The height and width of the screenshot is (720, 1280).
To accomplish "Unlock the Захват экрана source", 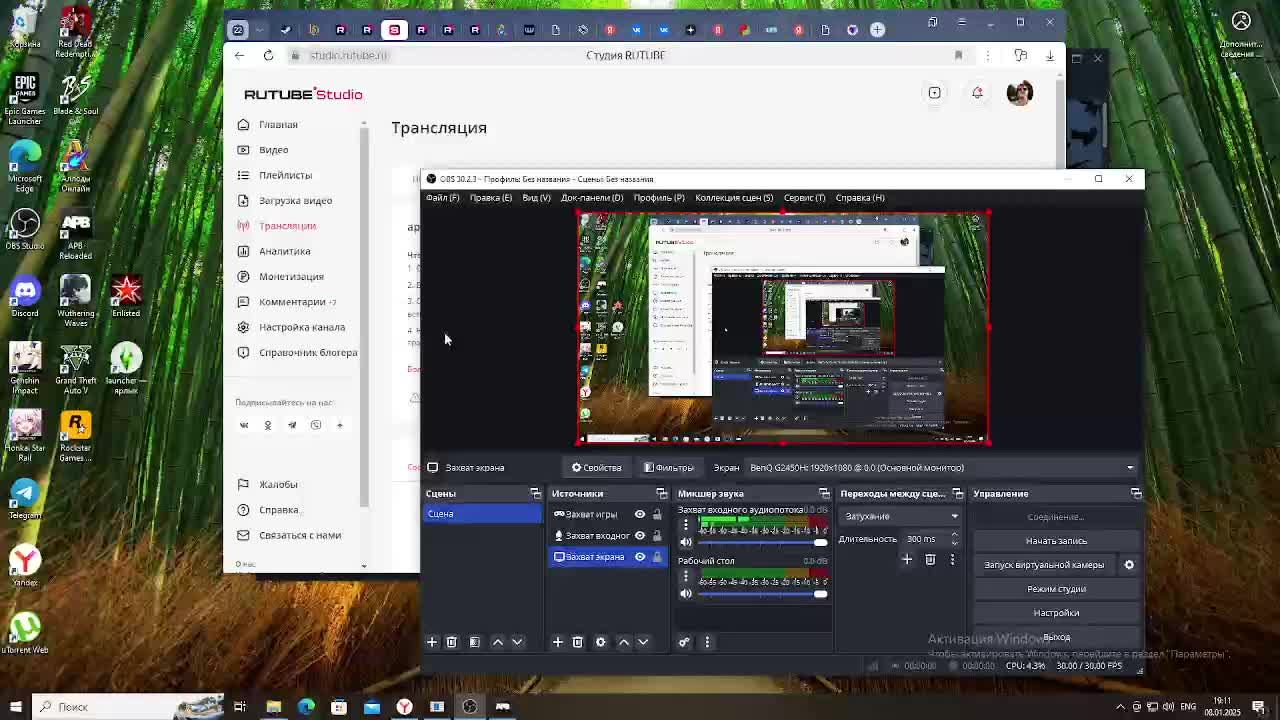I will tap(657, 557).
